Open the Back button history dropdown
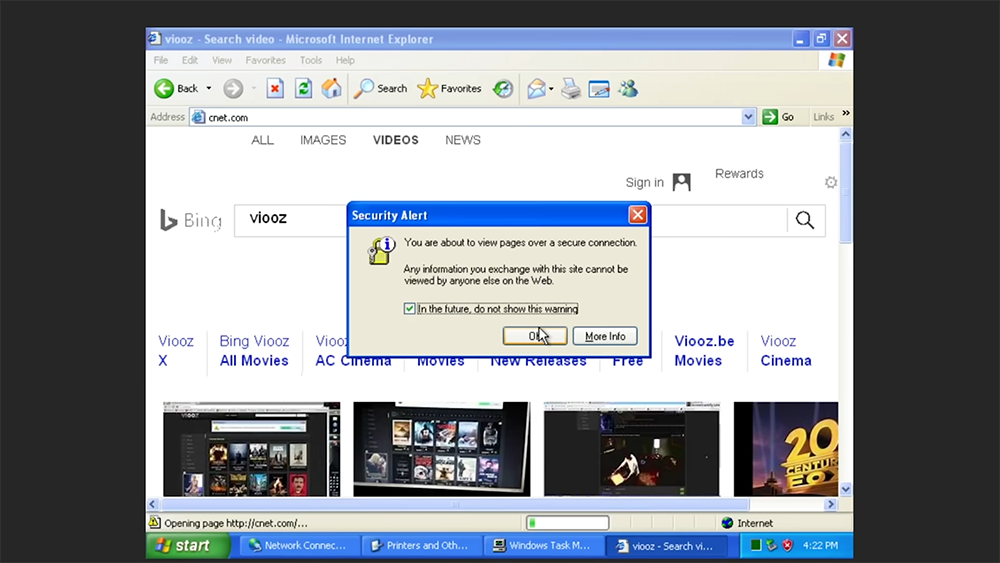The width and height of the screenshot is (1000, 563). (209, 89)
